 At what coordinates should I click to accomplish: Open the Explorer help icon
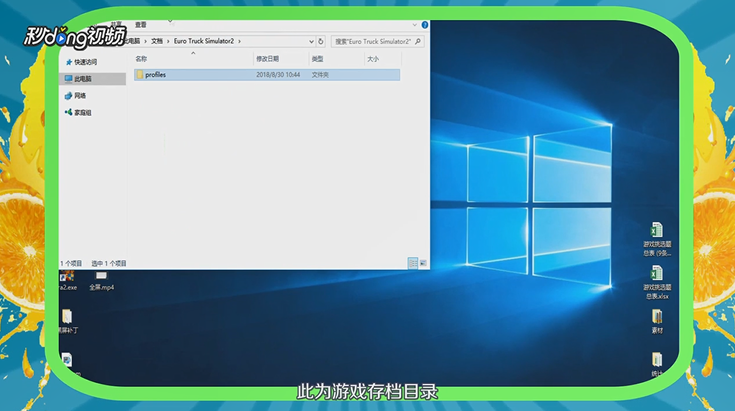(425, 25)
